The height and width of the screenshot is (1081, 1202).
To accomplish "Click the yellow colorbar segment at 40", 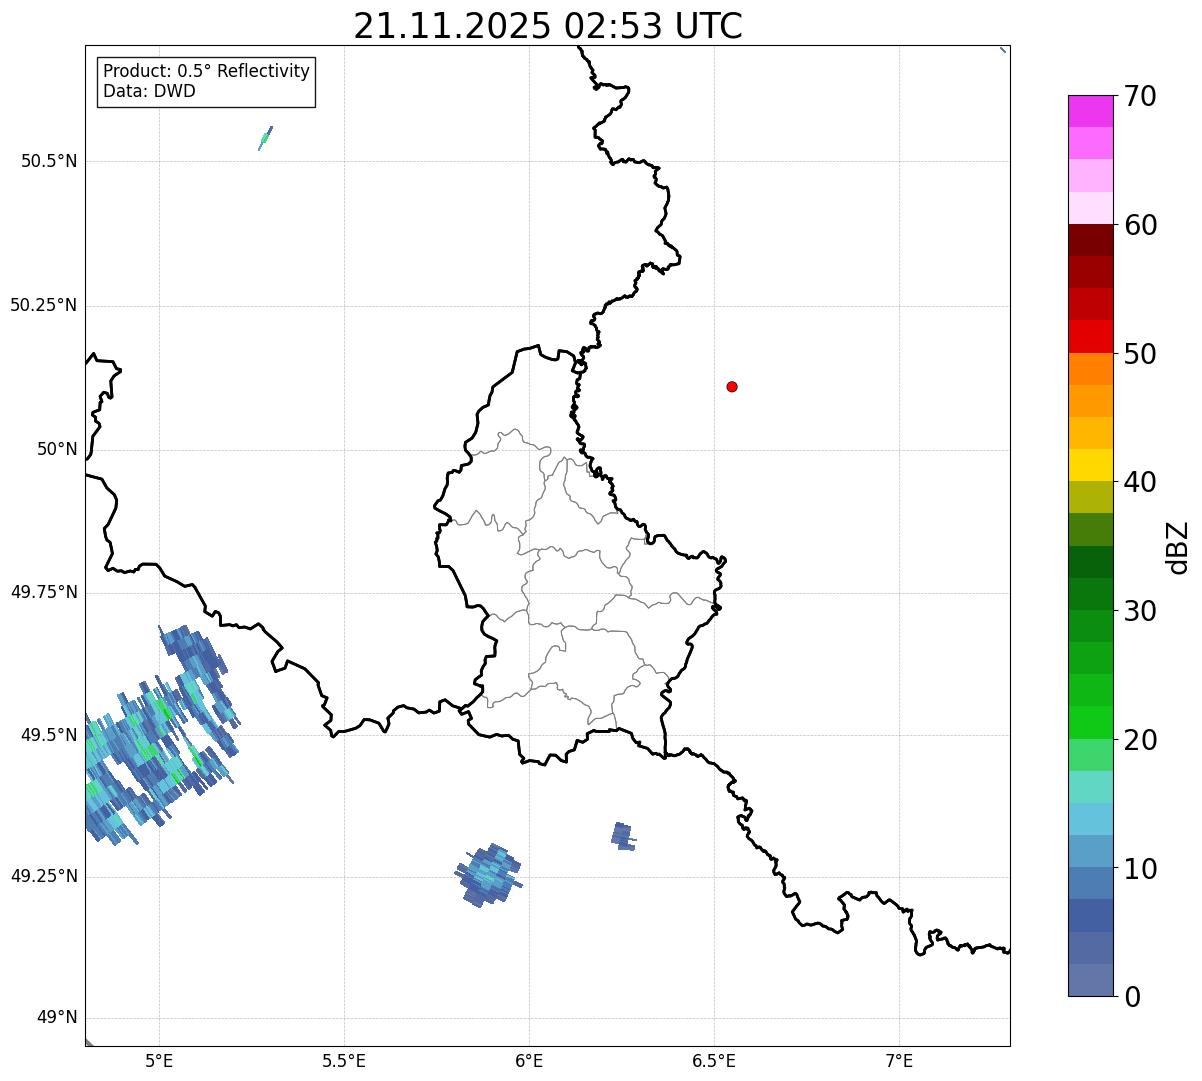I will coord(1090,465).
